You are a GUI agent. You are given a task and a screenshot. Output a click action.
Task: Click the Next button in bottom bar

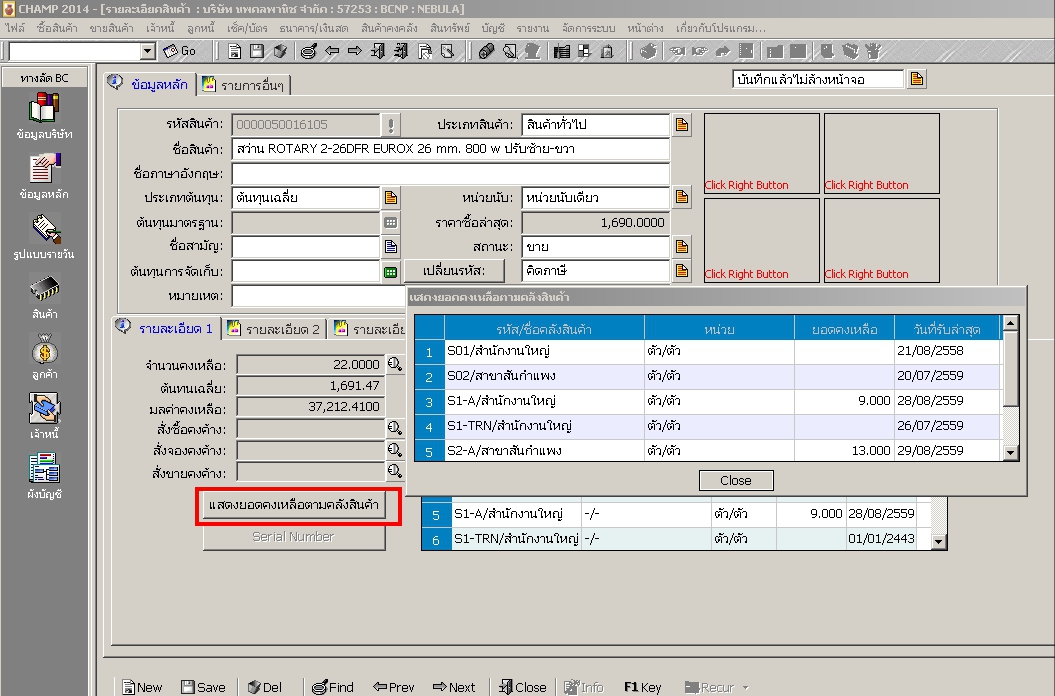pyautogui.click(x=454, y=687)
